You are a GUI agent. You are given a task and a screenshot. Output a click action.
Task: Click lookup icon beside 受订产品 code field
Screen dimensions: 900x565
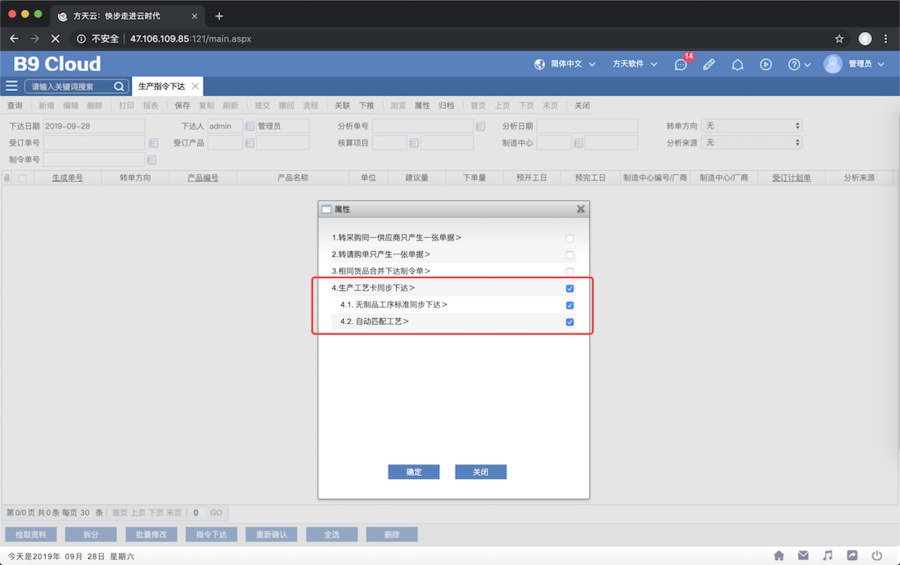249,142
